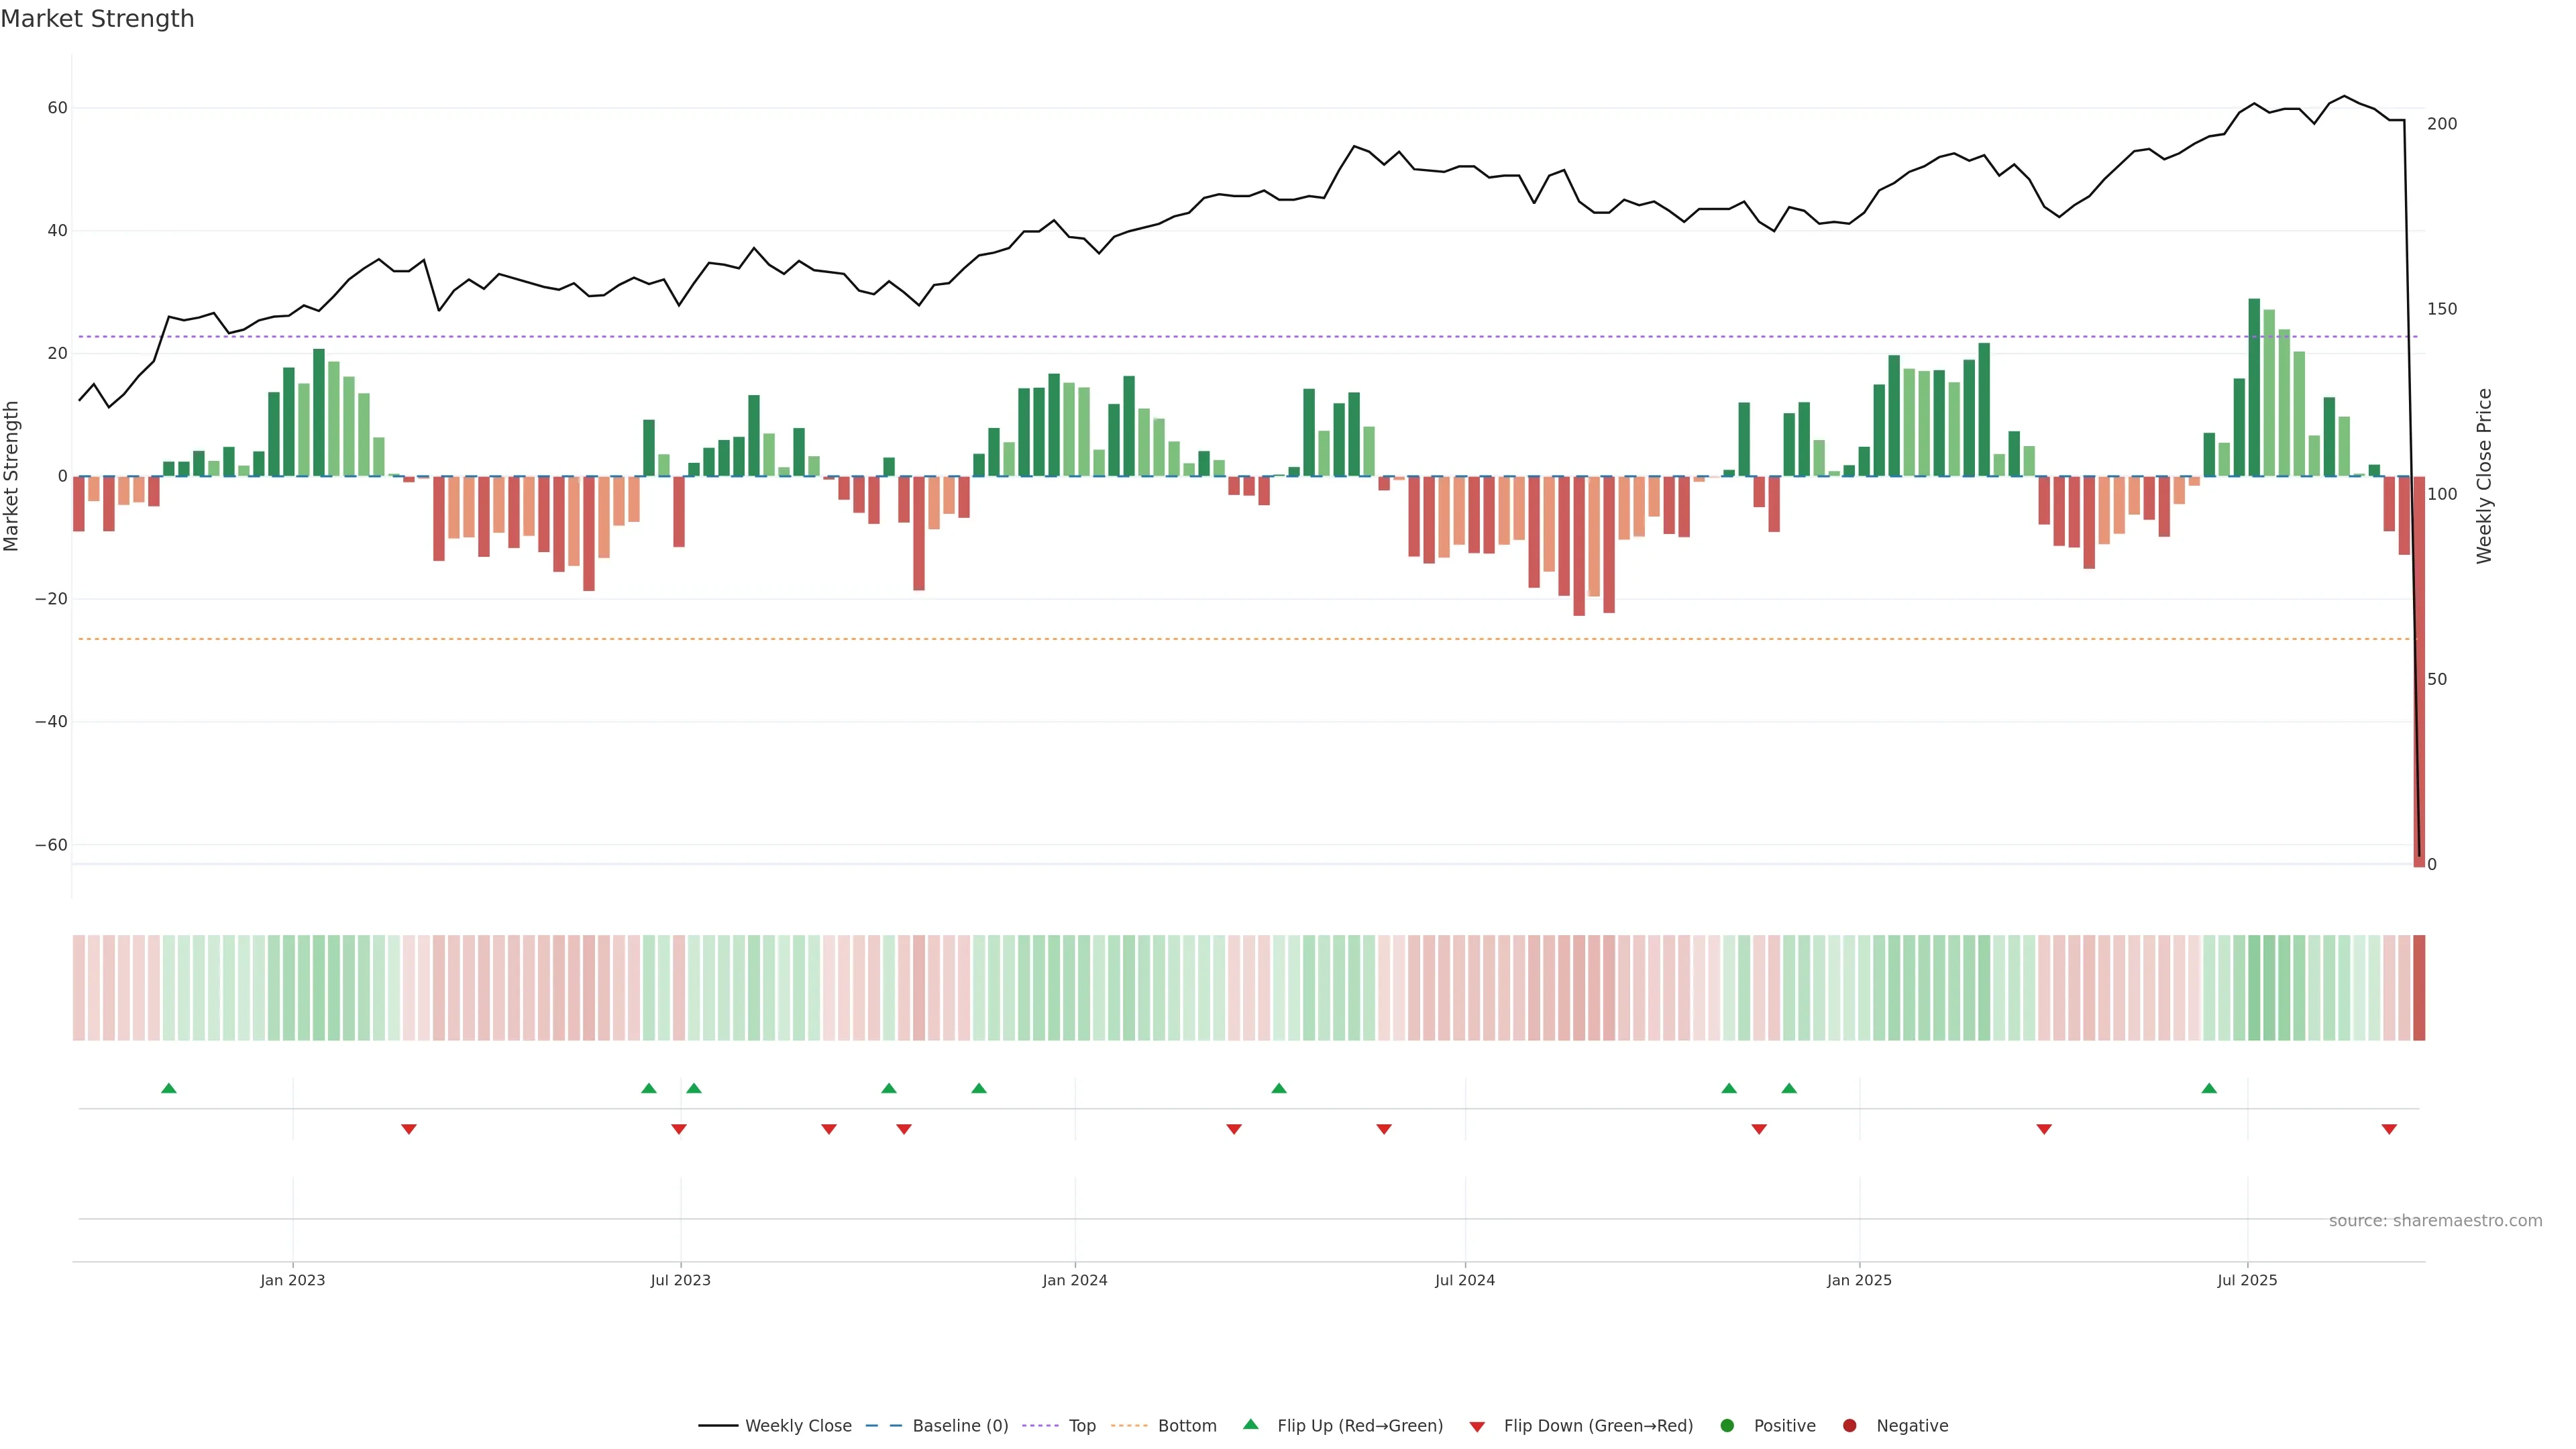Click the Flip Up green triangle legend icon
Screen dimensions: 2576x1449
point(1250,1424)
